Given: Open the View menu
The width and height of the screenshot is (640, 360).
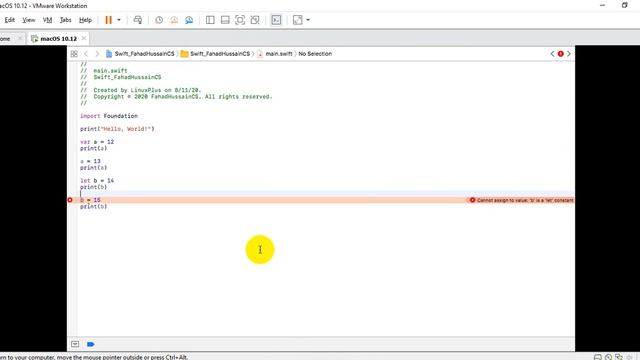Looking at the screenshot, I should pyautogui.click(x=29, y=20).
